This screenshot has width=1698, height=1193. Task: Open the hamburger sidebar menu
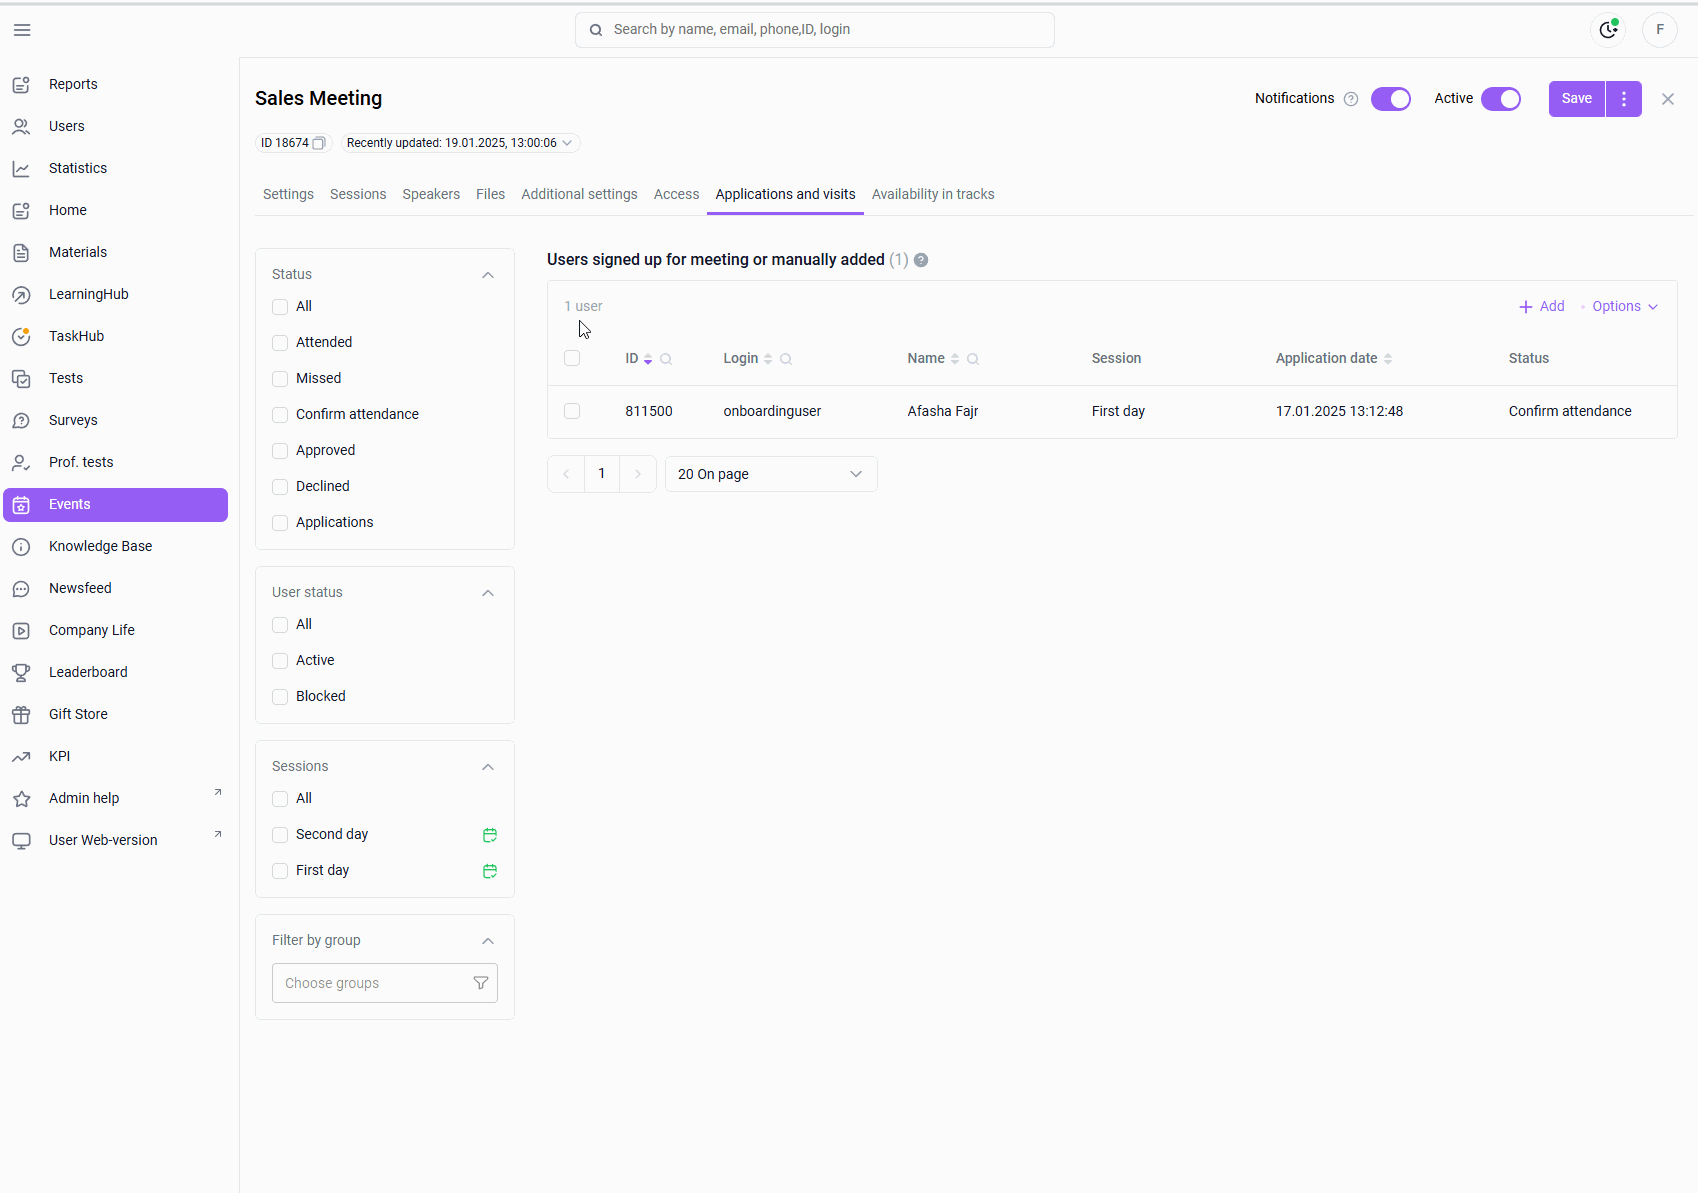(x=22, y=30)
